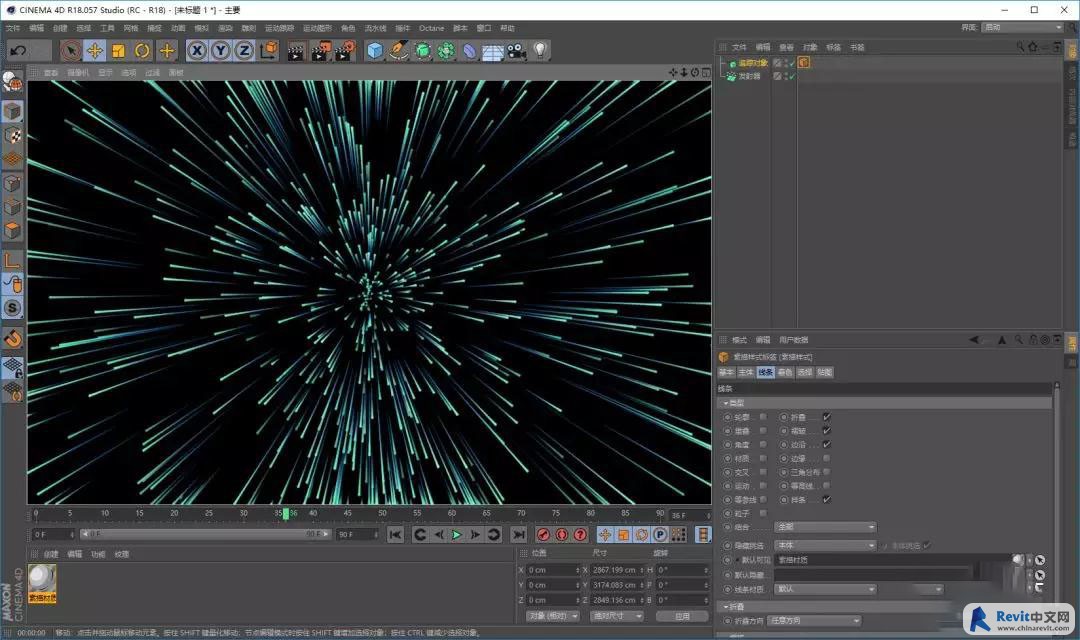Enable the 轮廓 outline checkbox
1080x640 pixels.
click(x=763, y=417)
